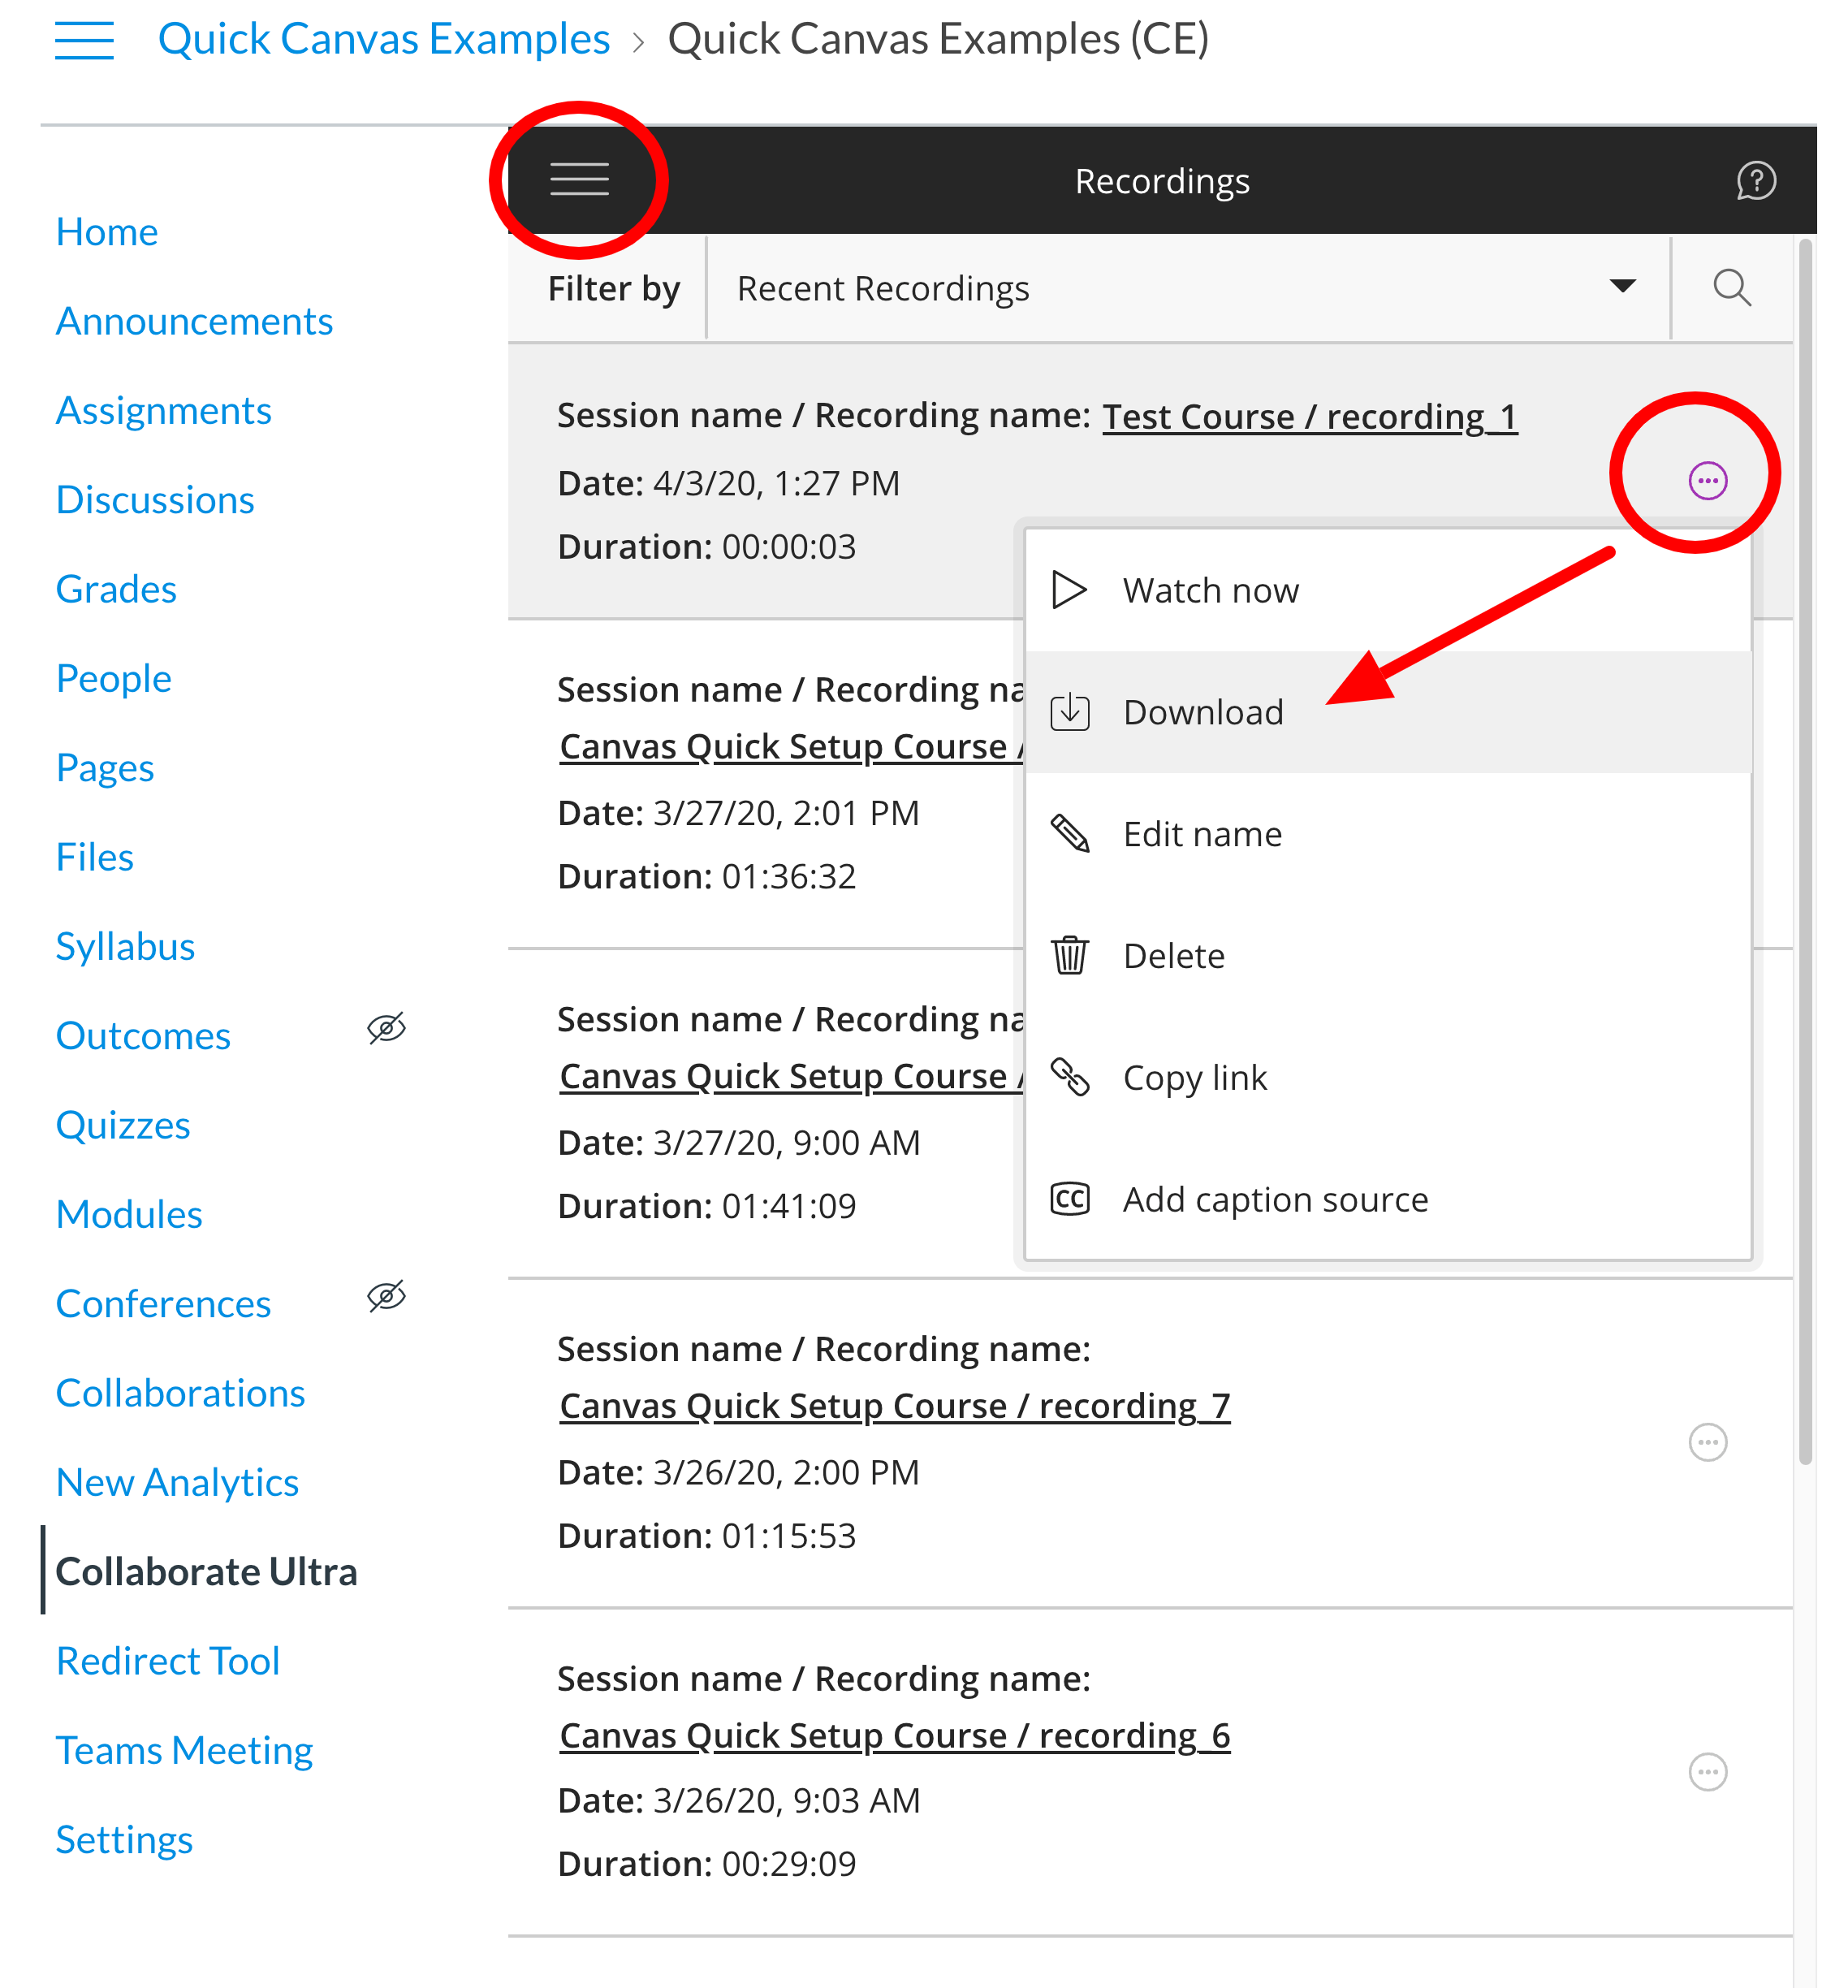The height and width of the screenshot is (1988, 1848).
Task: Choose Delete from the recording menu
Action: coord(1388,955)
